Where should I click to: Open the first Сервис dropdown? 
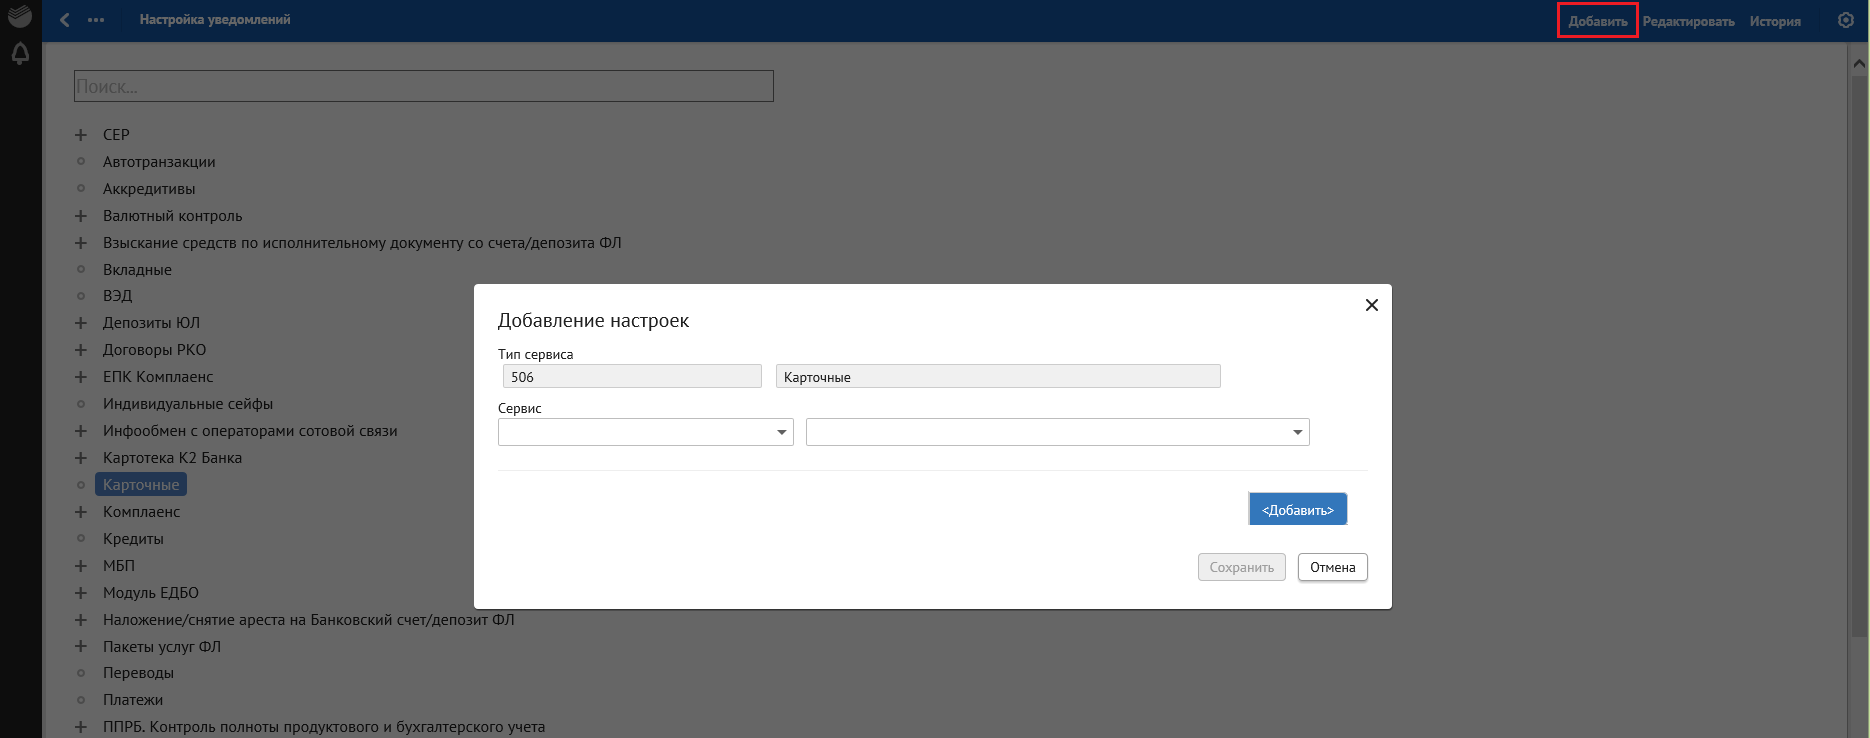pyautogui.click(x=645, y=432)
